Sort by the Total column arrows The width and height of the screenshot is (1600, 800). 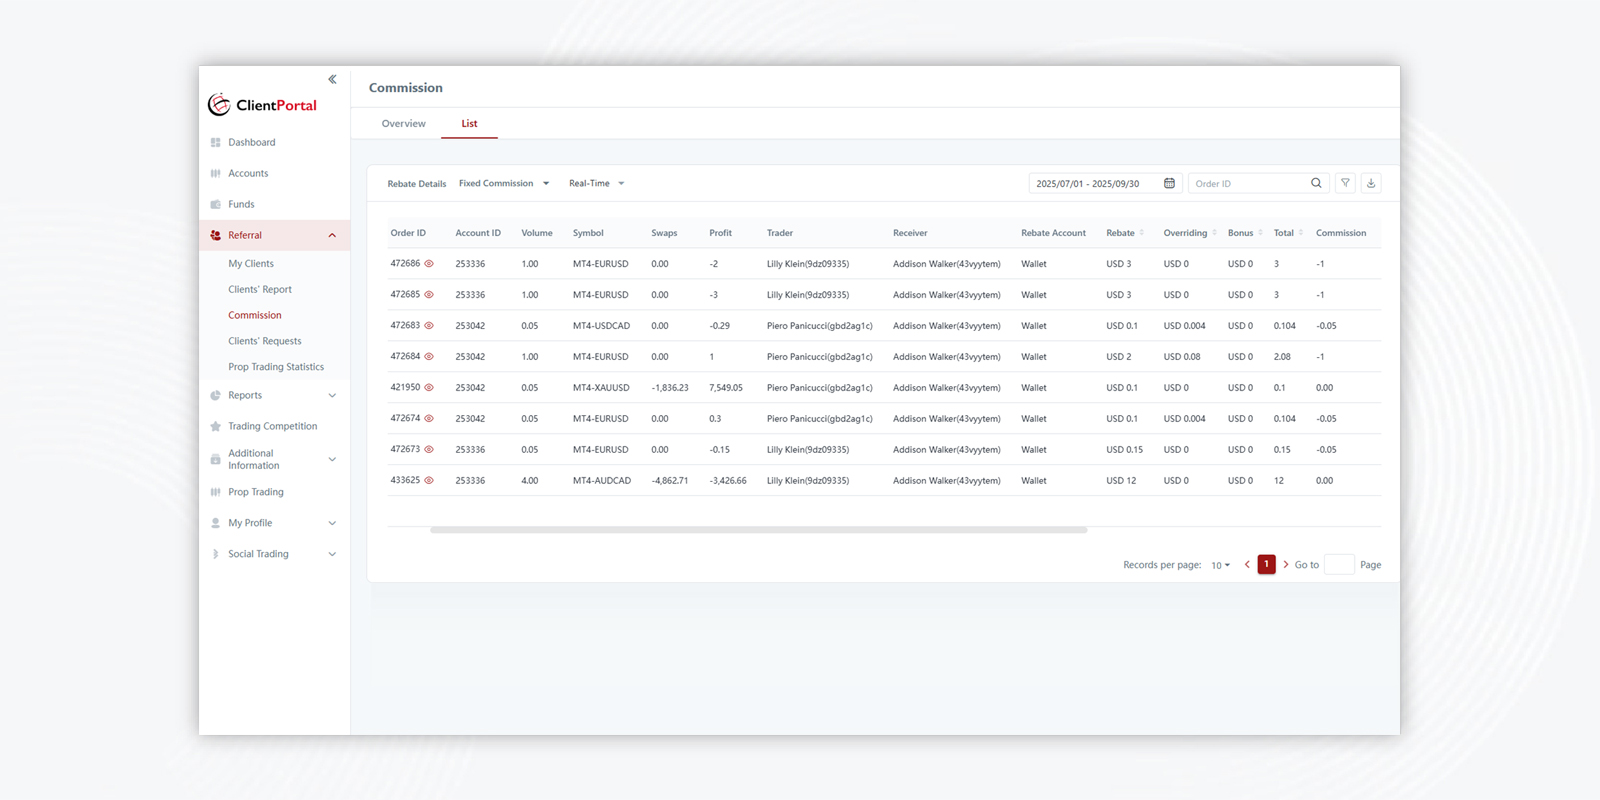1300,233
